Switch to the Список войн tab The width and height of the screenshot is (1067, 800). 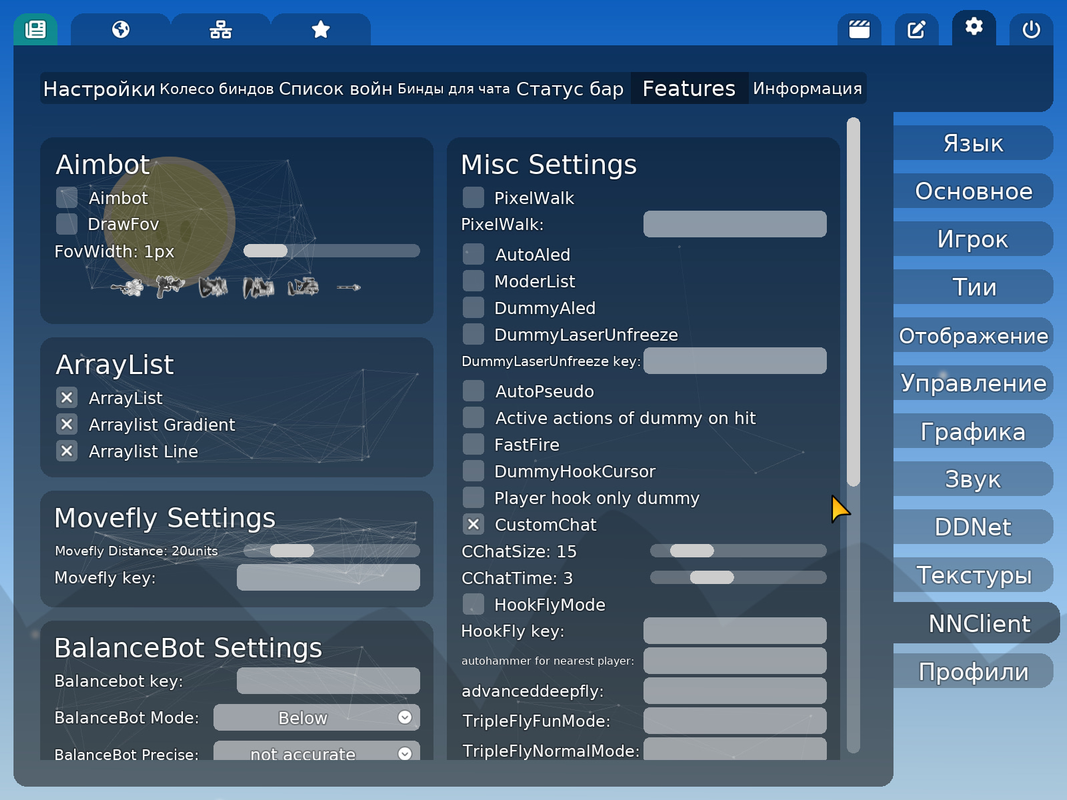click(335, 88)
